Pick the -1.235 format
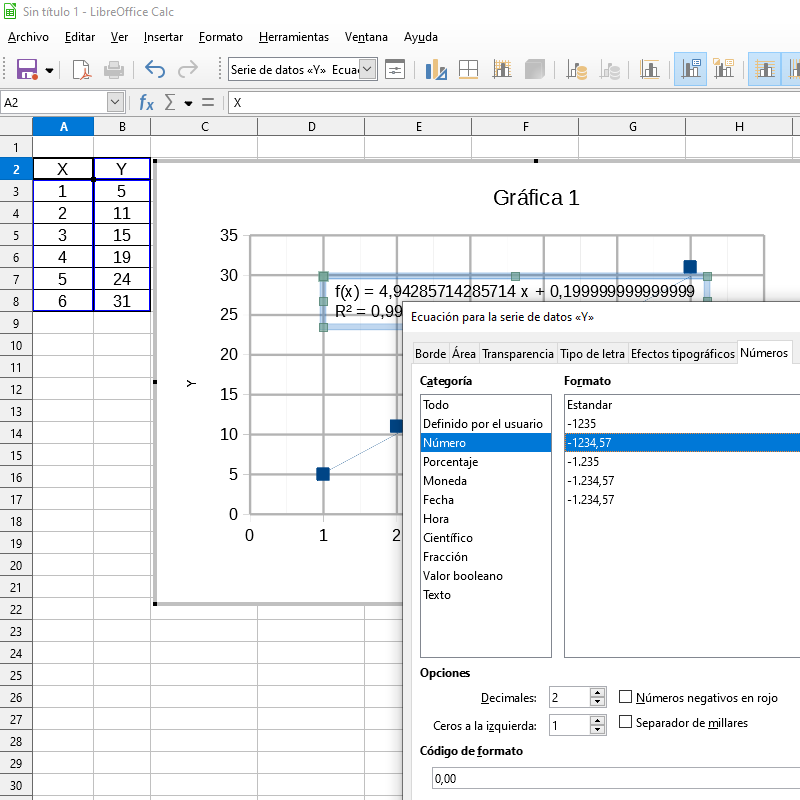Screen dimensions: 800x800 [683, 462]
